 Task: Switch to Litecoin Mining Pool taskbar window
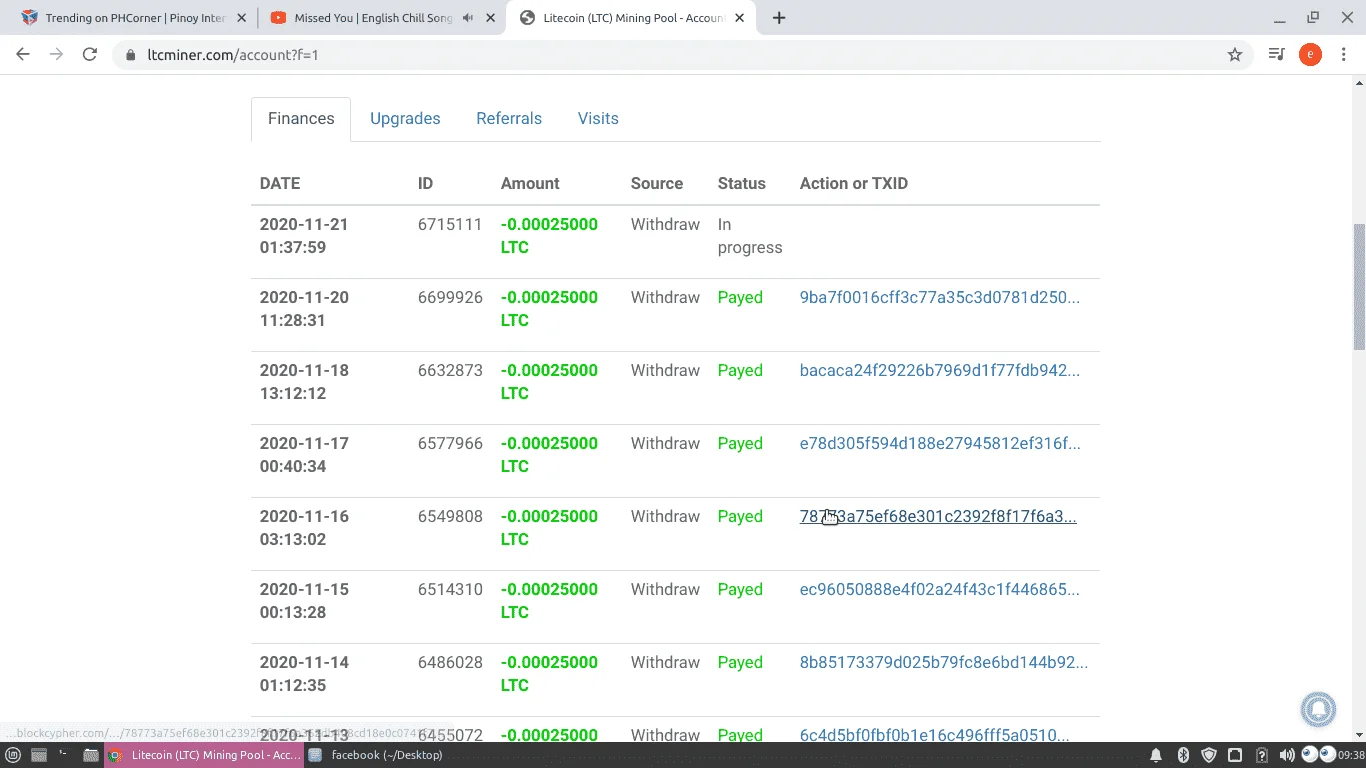click(204, 755)
